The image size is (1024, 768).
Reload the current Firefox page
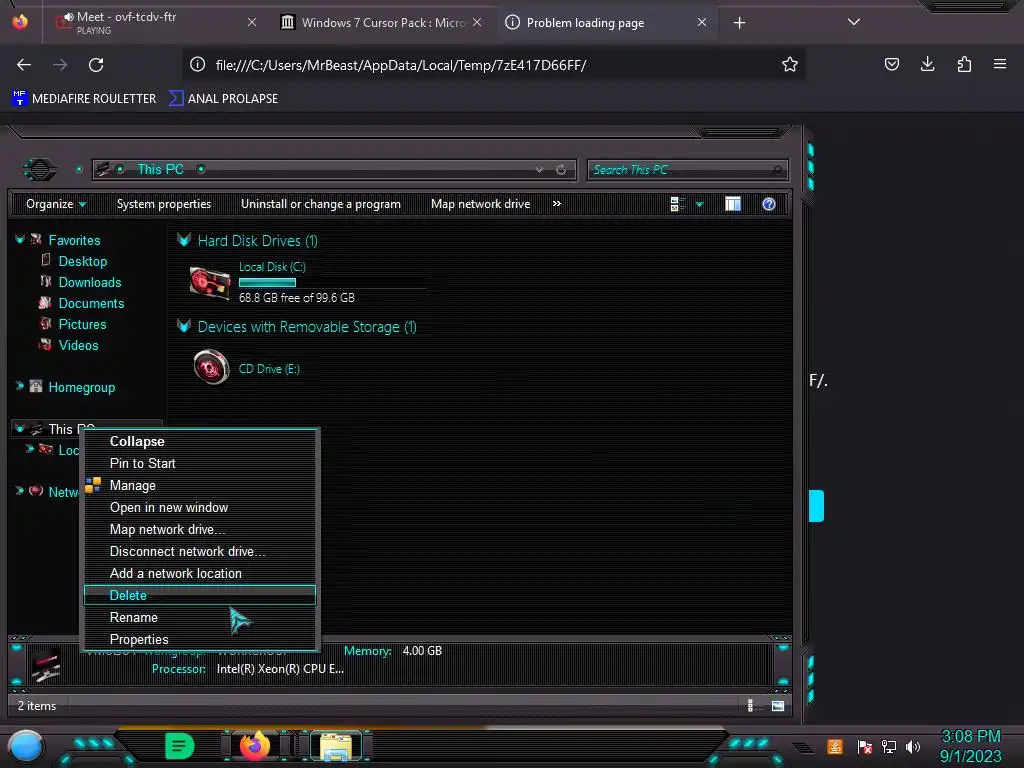click(x=96, y=65)
